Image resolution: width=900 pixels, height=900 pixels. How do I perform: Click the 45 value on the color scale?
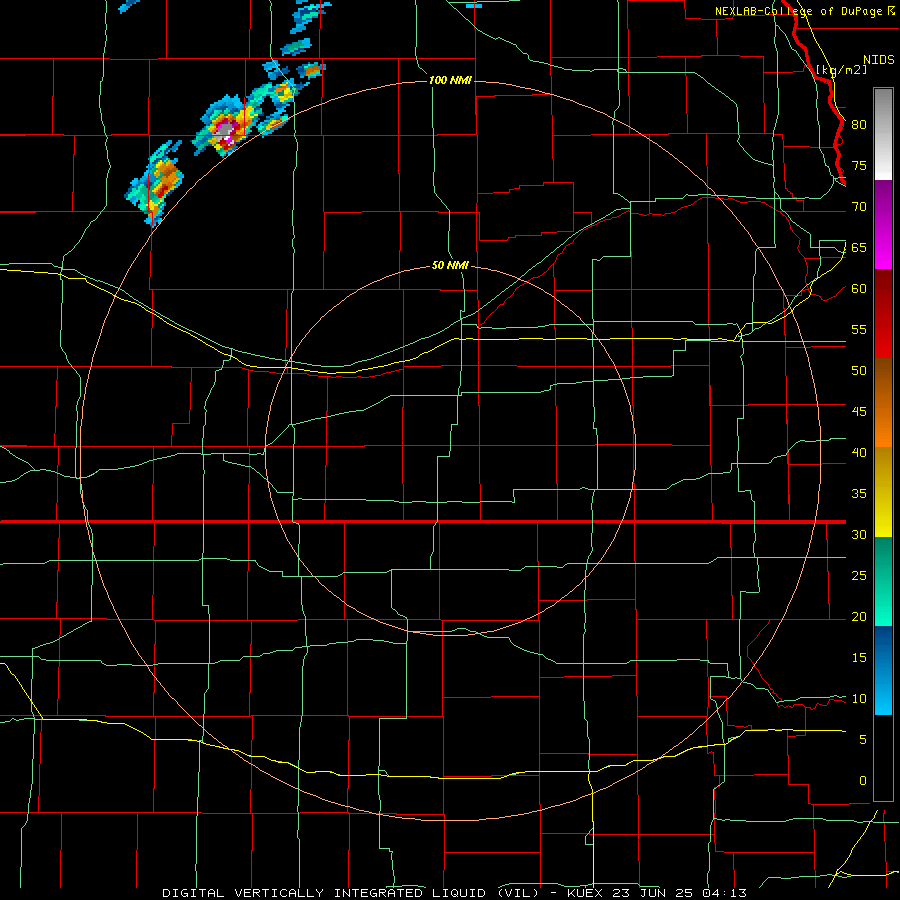point(859,412)
